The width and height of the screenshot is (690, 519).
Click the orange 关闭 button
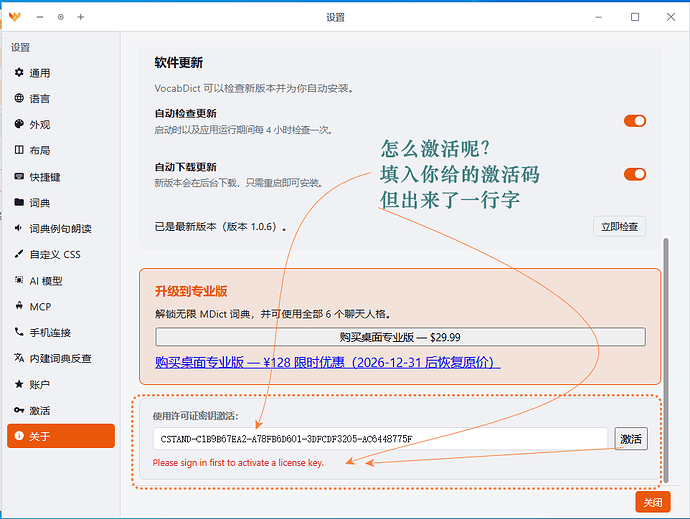[x=653, y=502]
